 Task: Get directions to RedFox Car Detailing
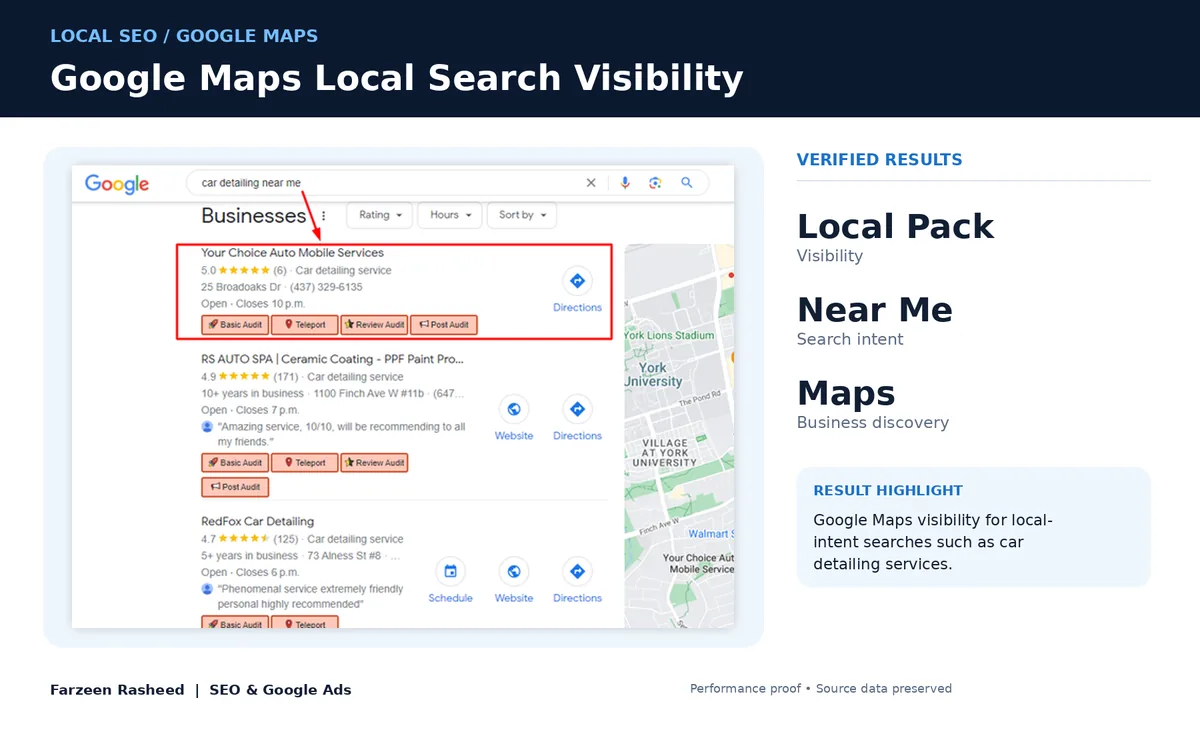(x=577, y=571)
